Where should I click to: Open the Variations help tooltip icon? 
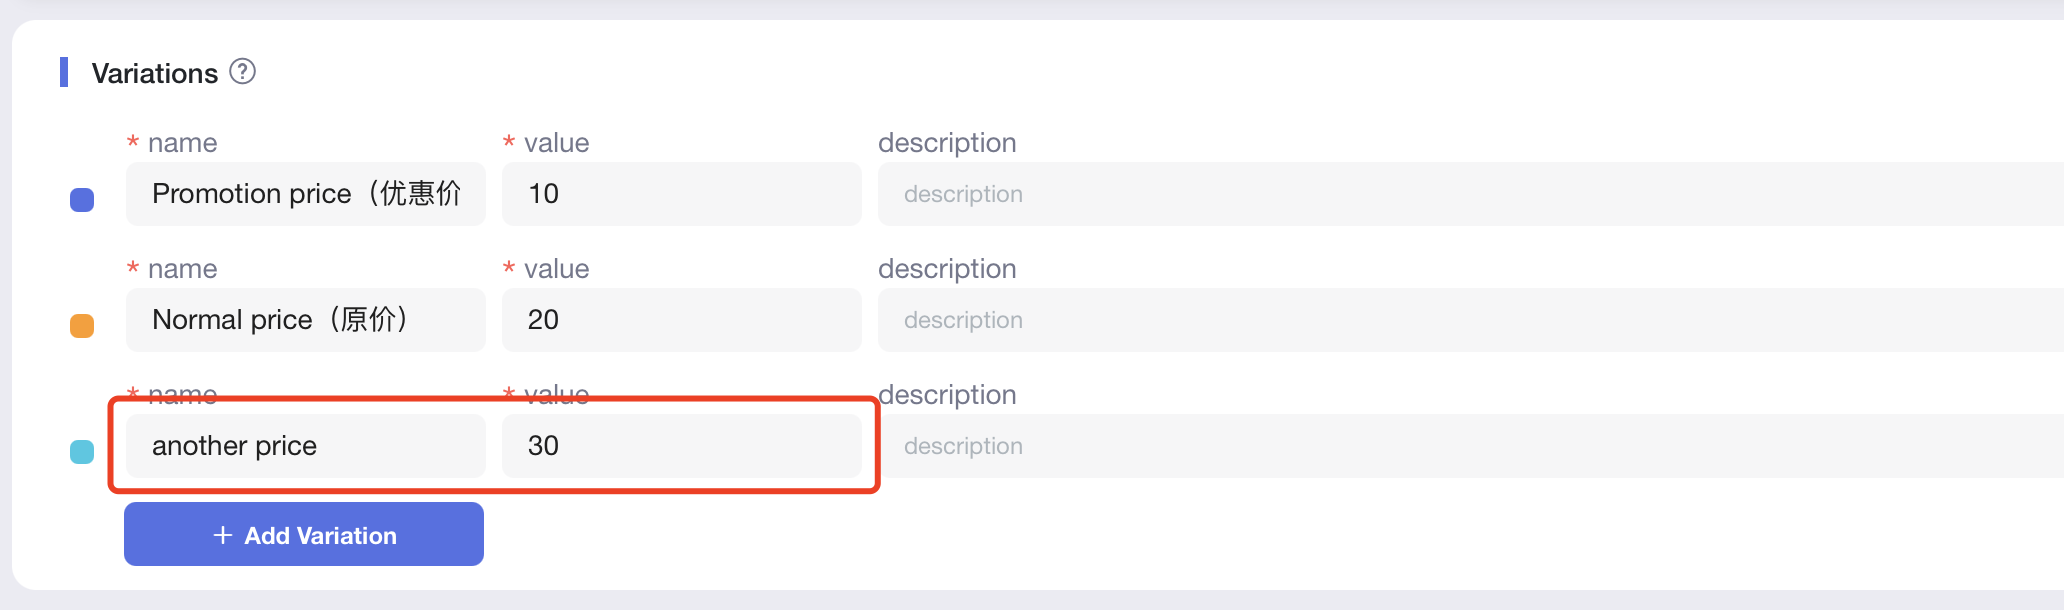click(242, 72)
